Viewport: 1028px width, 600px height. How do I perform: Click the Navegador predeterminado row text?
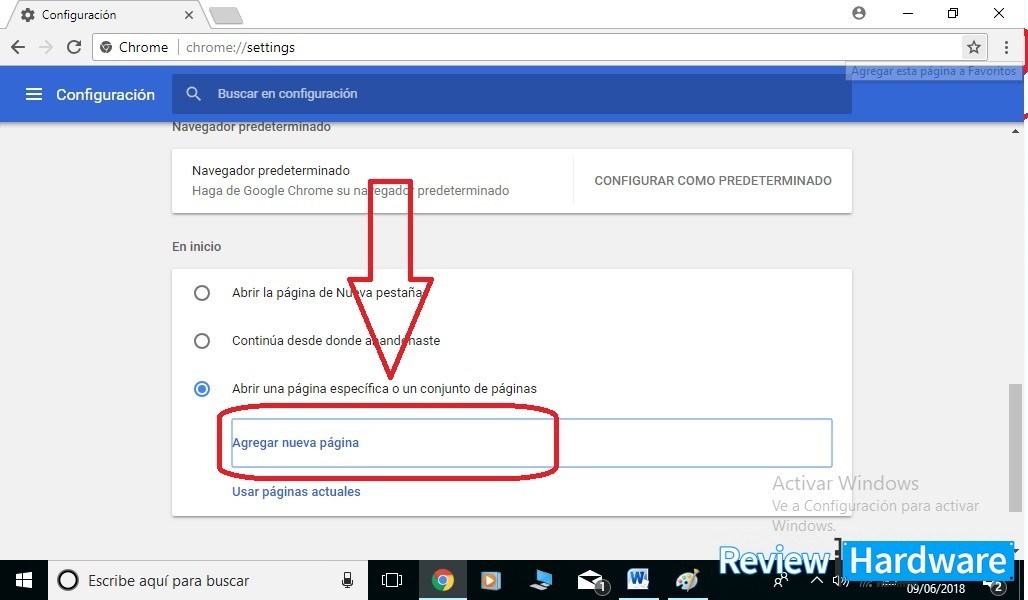tap(271, 170)
